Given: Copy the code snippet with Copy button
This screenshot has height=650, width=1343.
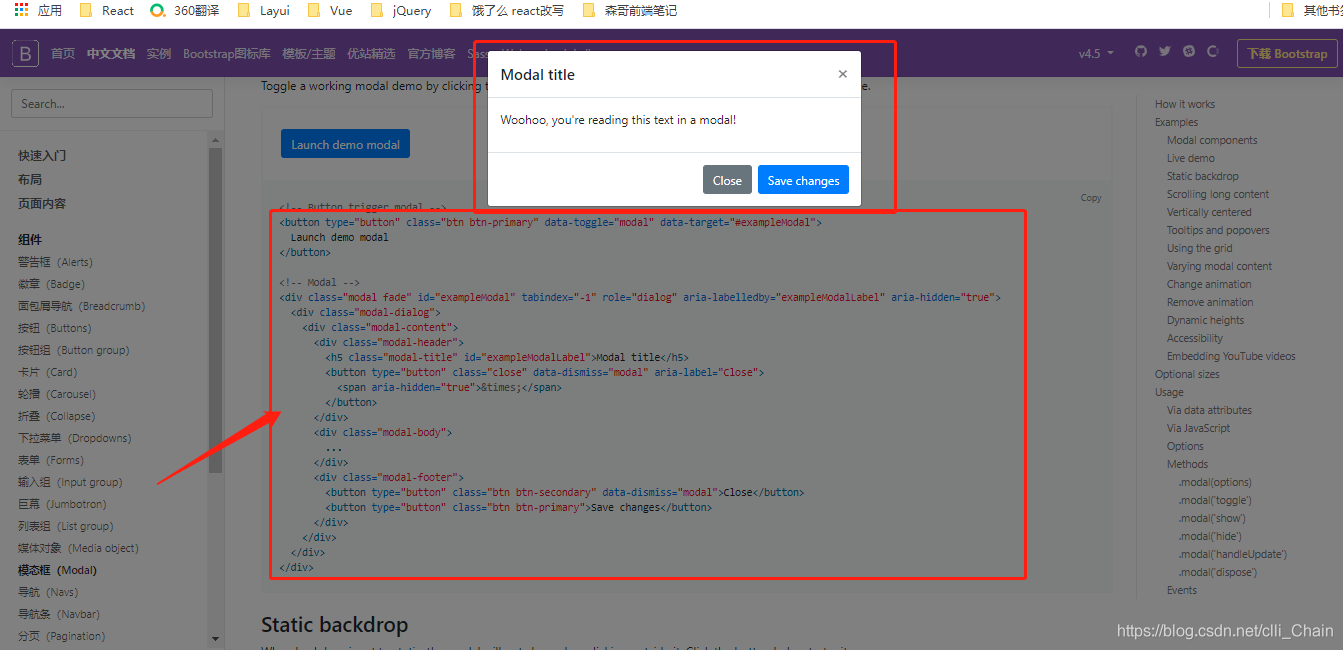Looking at the screenshot, I should pyautogui.click(x=1091, y=198).
